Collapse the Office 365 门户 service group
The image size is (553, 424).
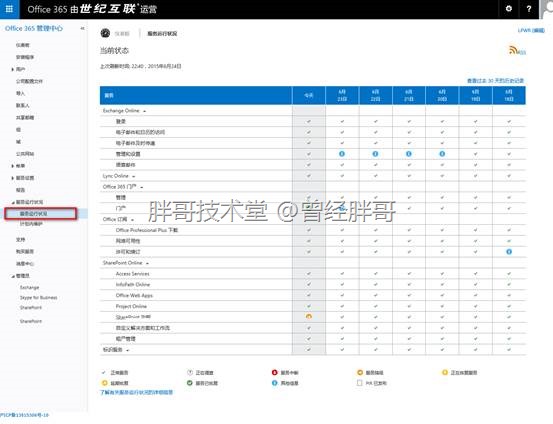[x=141, y=187]
